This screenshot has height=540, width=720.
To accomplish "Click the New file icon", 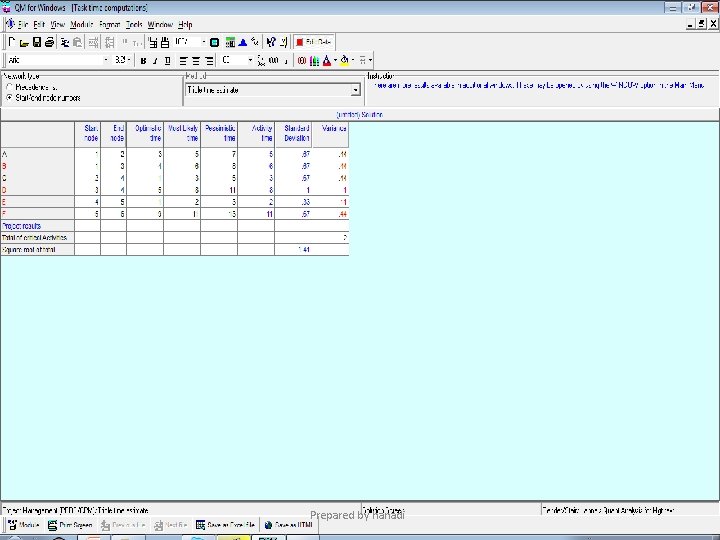I will (x=12, y=42).
